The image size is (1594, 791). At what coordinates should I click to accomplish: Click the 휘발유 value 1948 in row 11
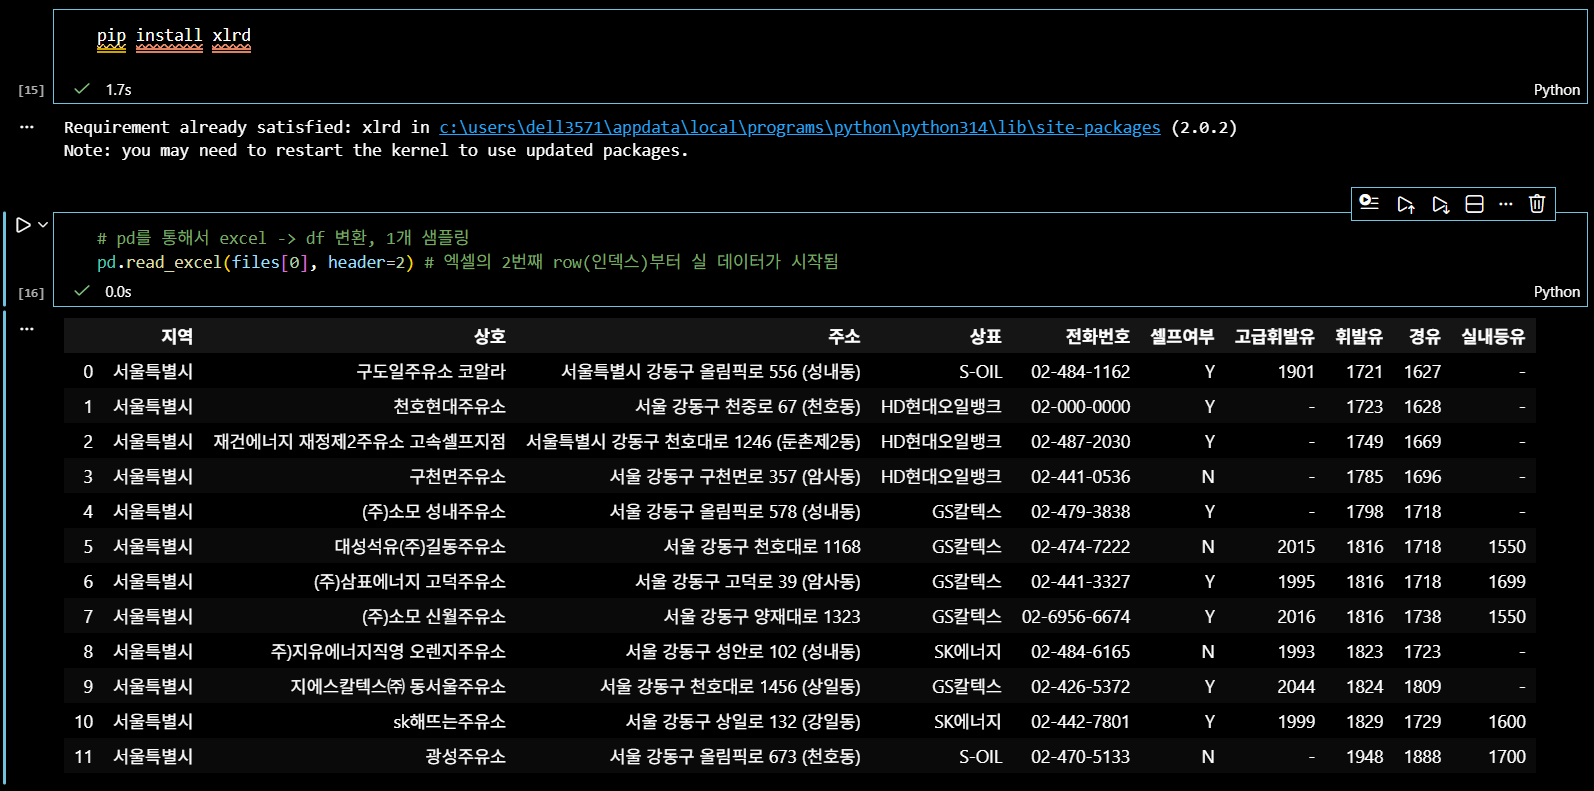1364,757
